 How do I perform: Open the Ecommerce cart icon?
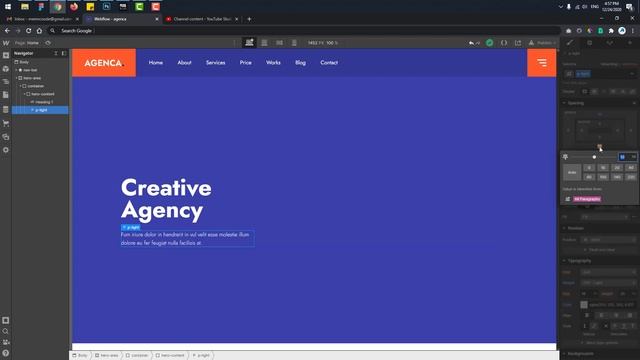(x=6, y=123)
